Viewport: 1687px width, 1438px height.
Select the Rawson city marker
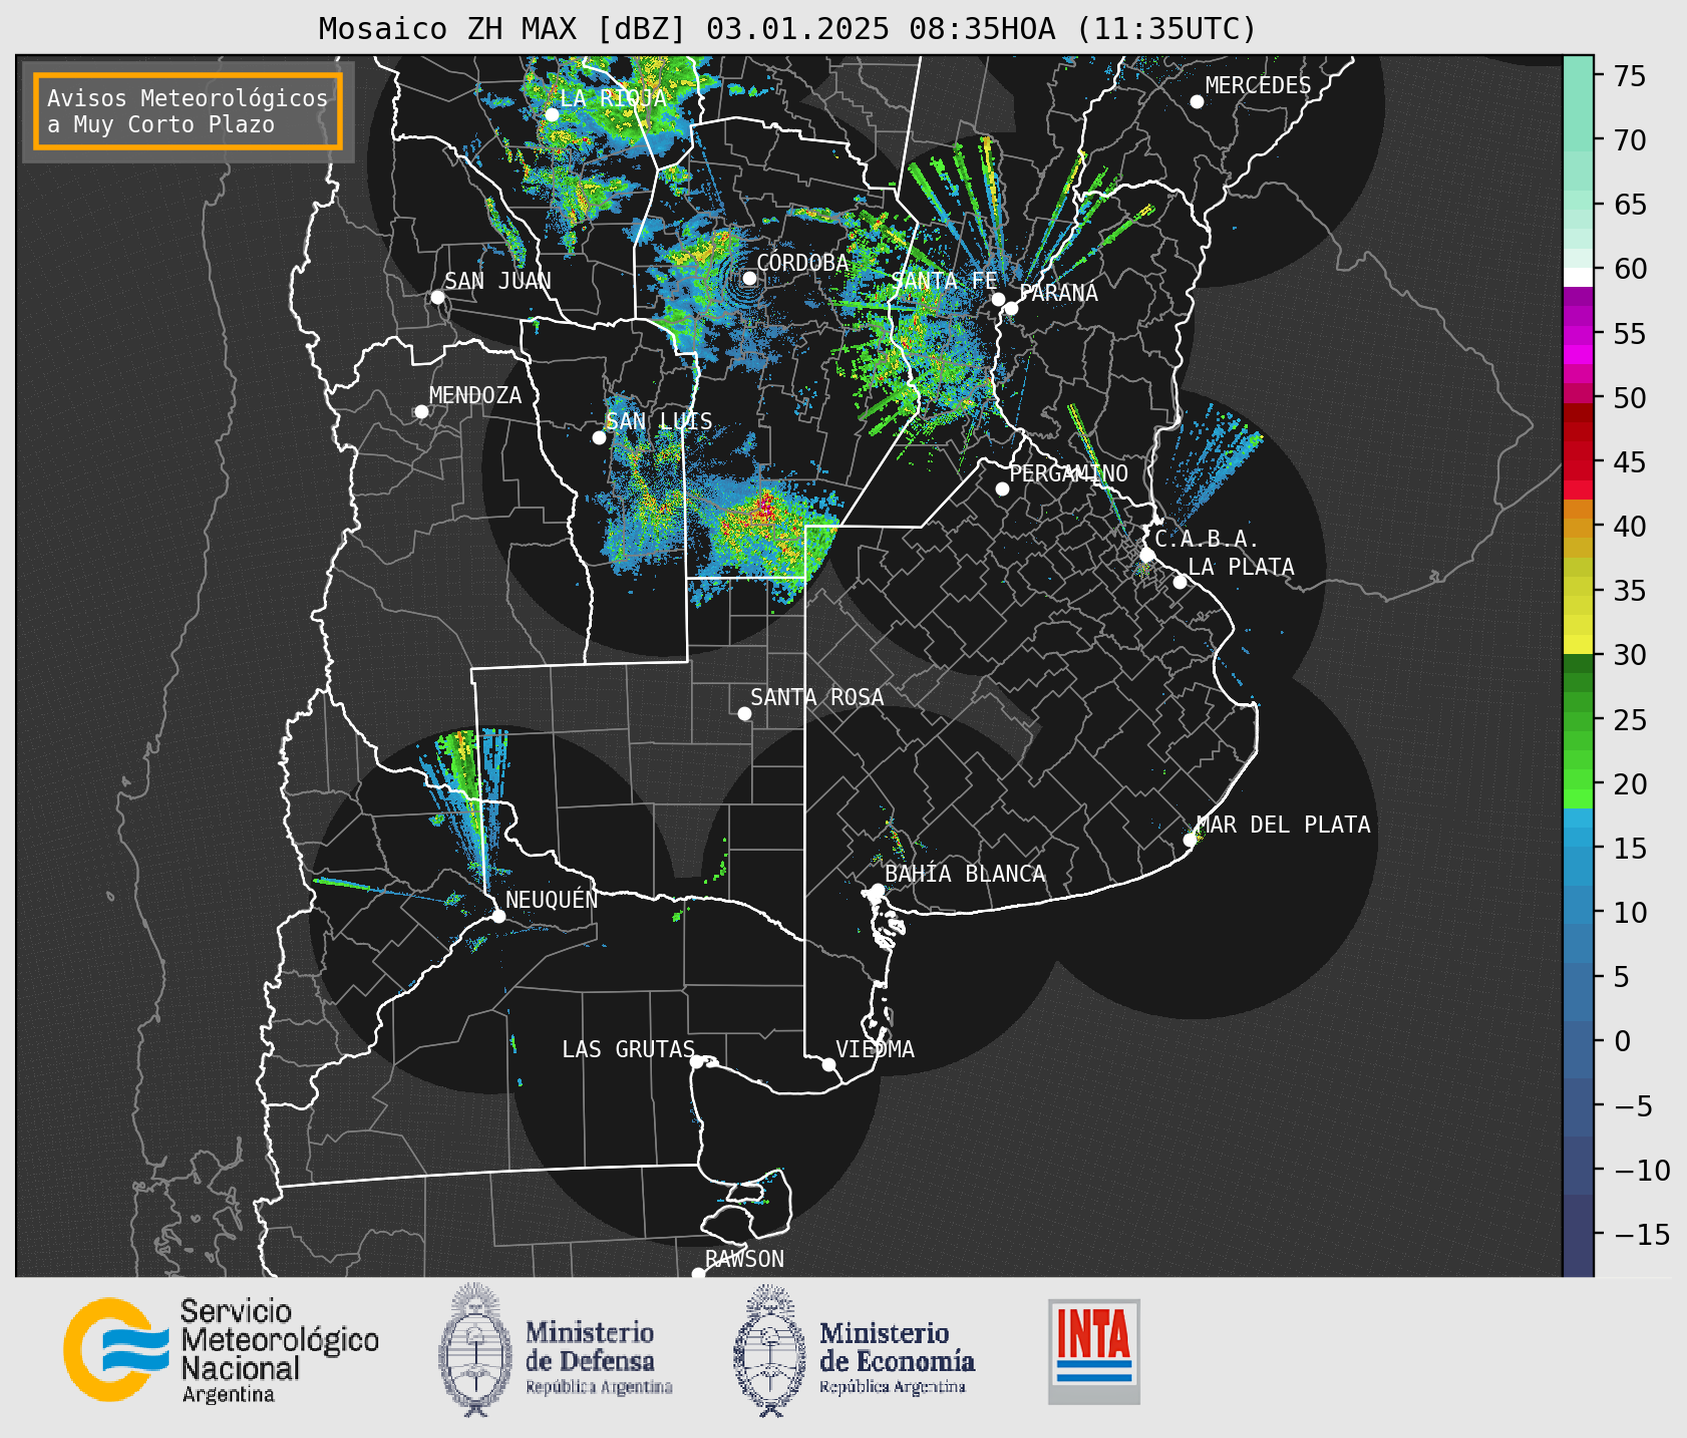pyautogui.click(x=698, y=1273)
